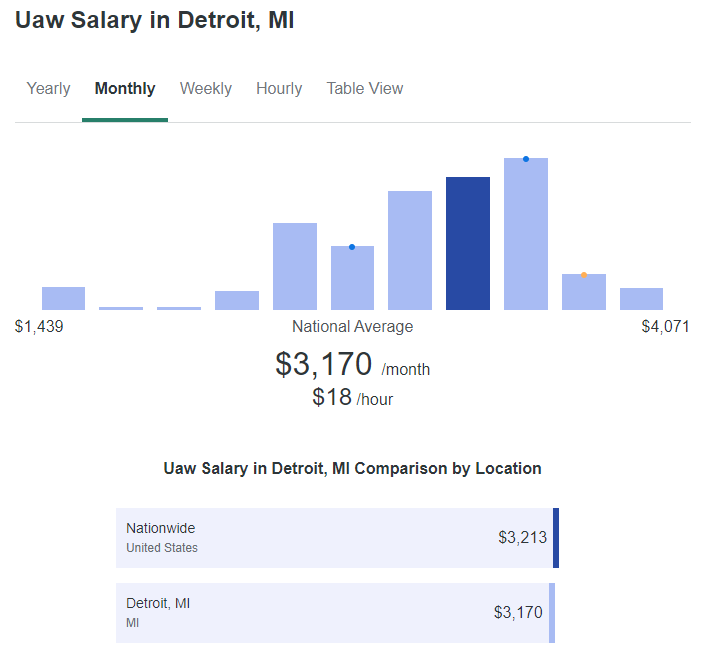Image resolution: width=701 pixels, height=656 pixels.
Task: Click the $3,170 Detroit value in comparison
Action: pos(518,613)
